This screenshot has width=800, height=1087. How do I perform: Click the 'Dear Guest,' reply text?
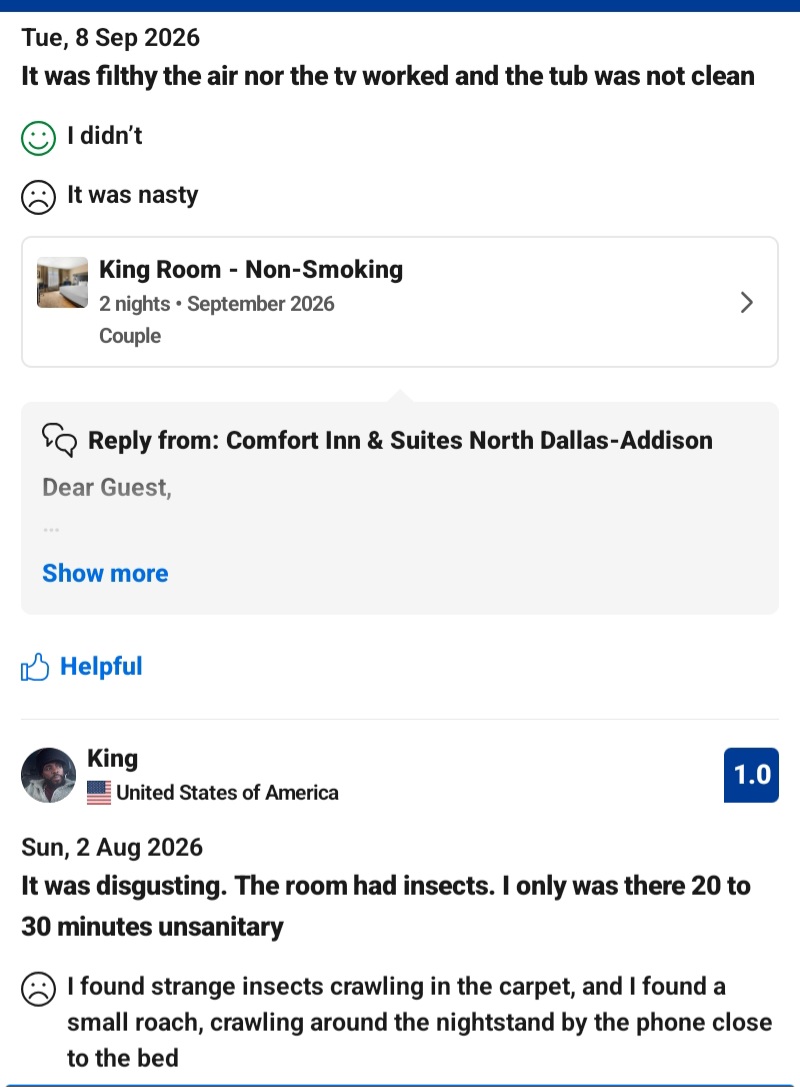coord(107,487)
